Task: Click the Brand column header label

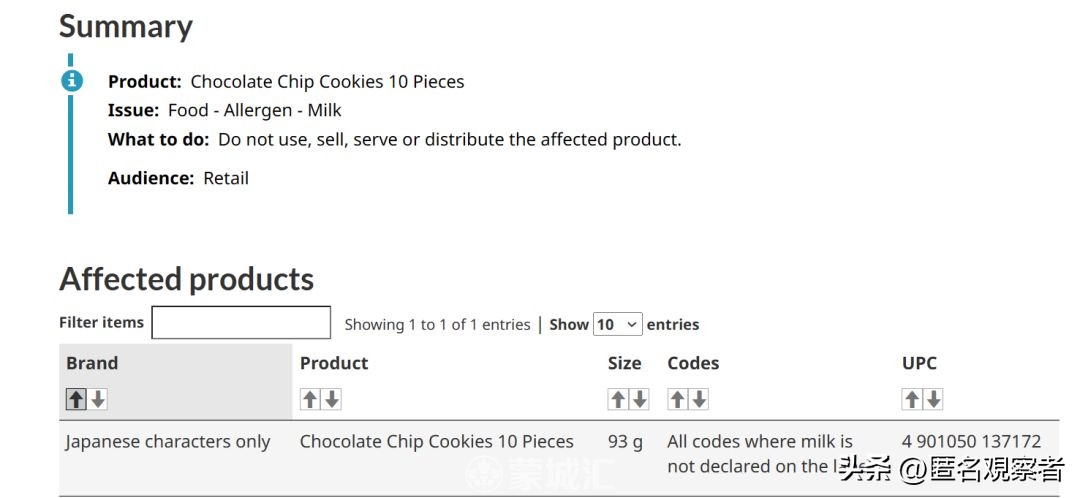Action: click(92, 363)
